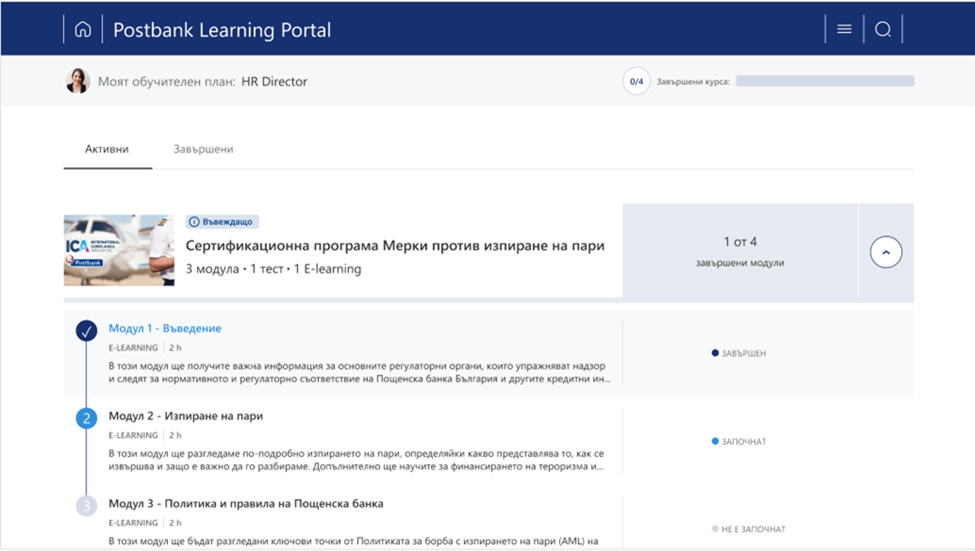975x551 pixels.
Task: Click the 1 от 4 завършени модули panel
Action: click(x=740, y=251)
